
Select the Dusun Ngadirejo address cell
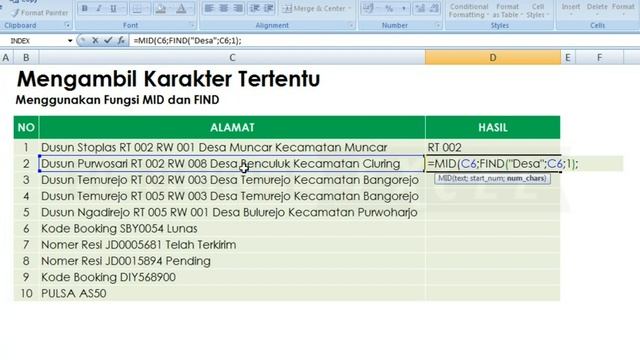pyautogui.click(x=232, y=212)
